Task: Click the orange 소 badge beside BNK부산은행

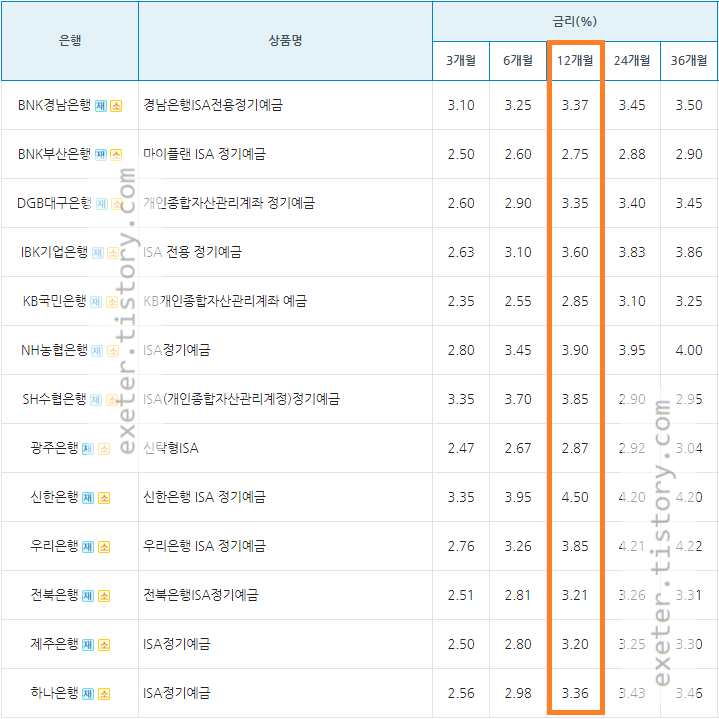Action: 116,155
